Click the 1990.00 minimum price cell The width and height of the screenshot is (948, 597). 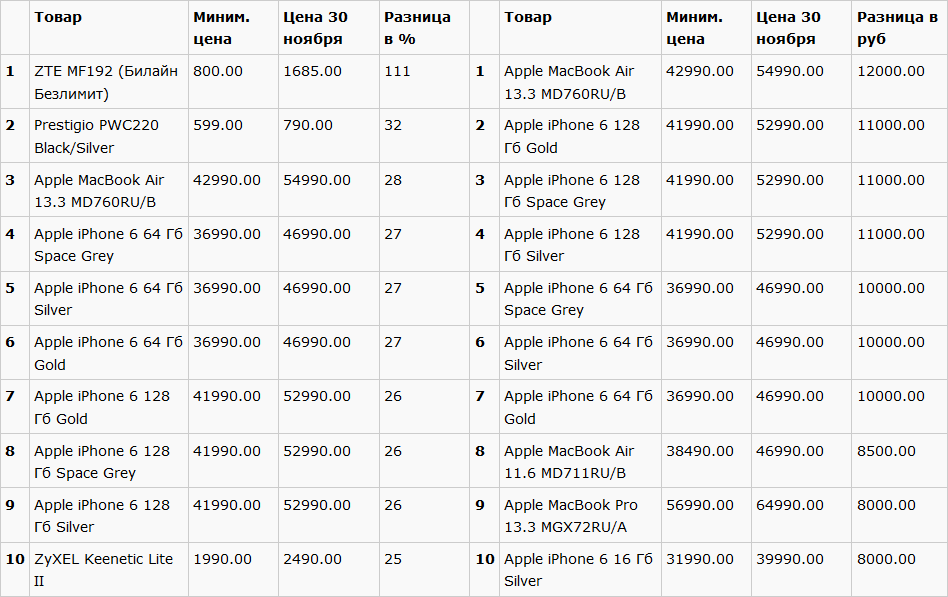click(x=222, y=559)
